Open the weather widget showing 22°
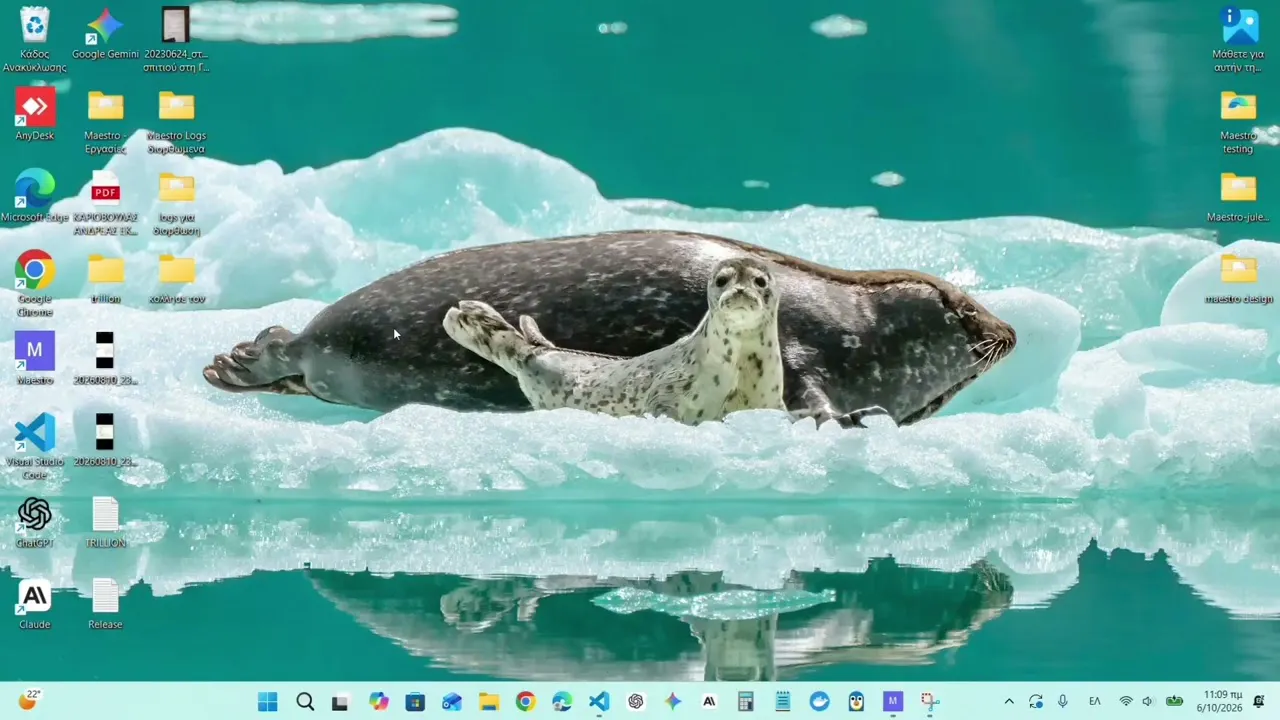The height and width of the screenshot is (720, 1280). [28, 700]
